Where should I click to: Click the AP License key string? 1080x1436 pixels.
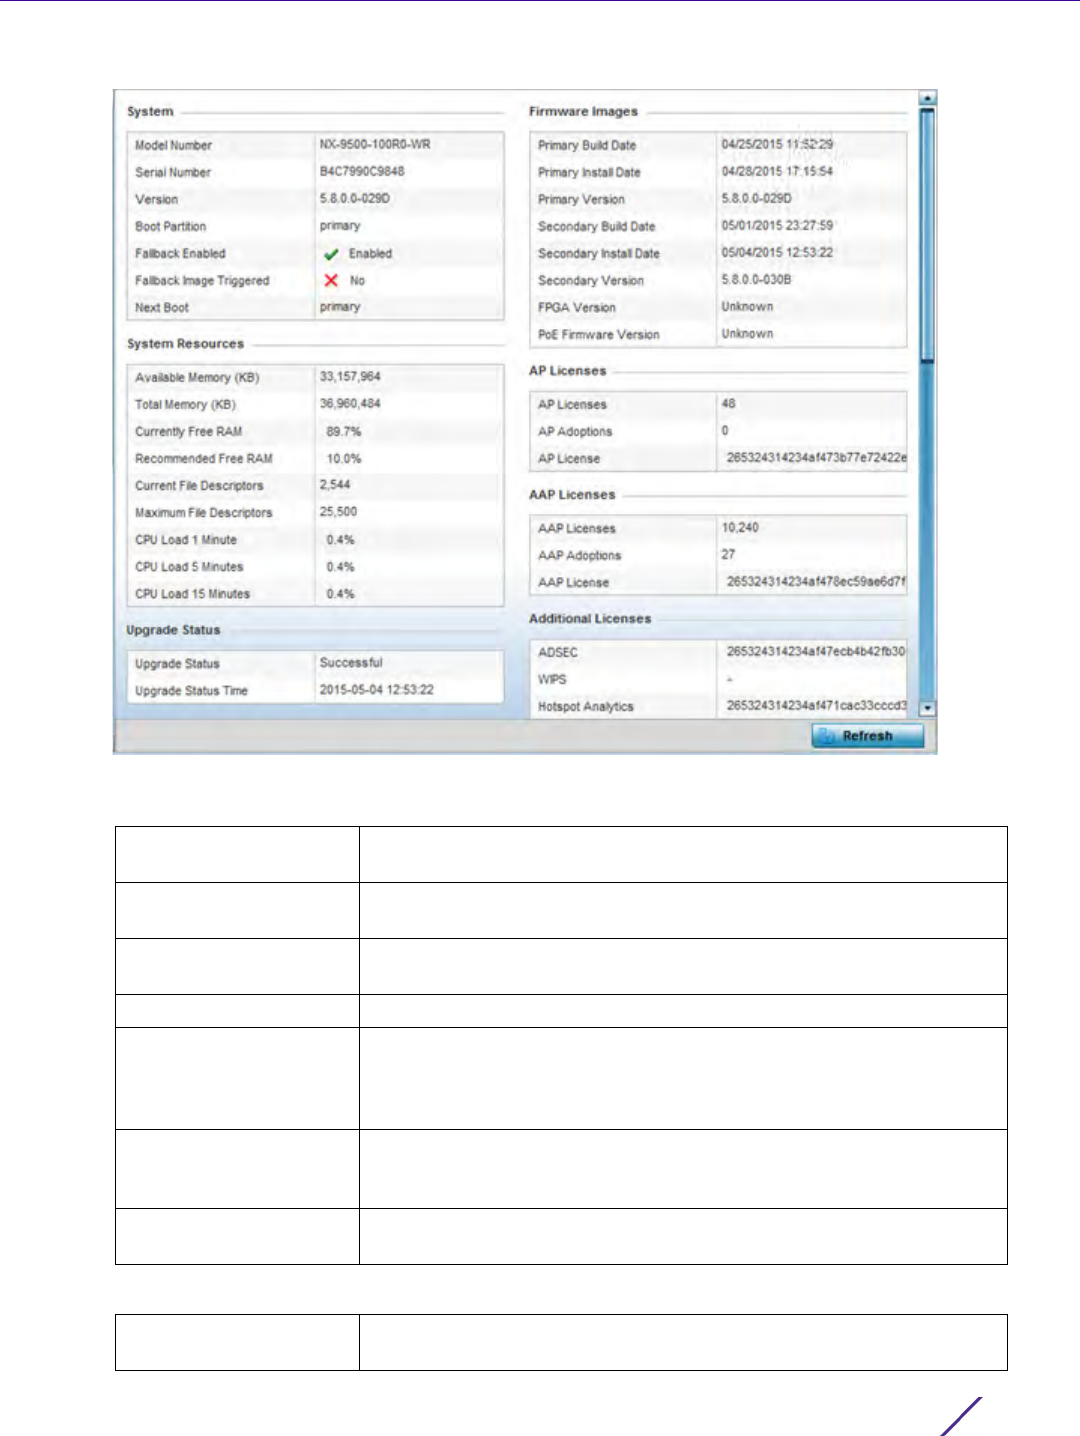(x=816, y=458)
